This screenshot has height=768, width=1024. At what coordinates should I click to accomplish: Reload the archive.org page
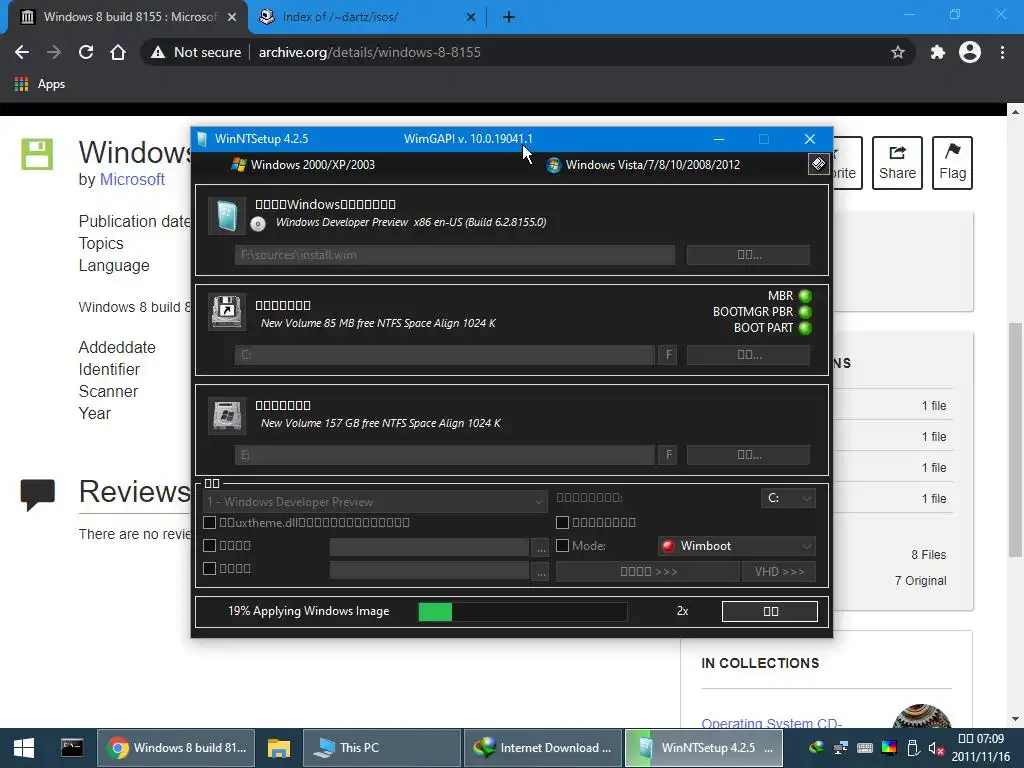tap(86, 52)
